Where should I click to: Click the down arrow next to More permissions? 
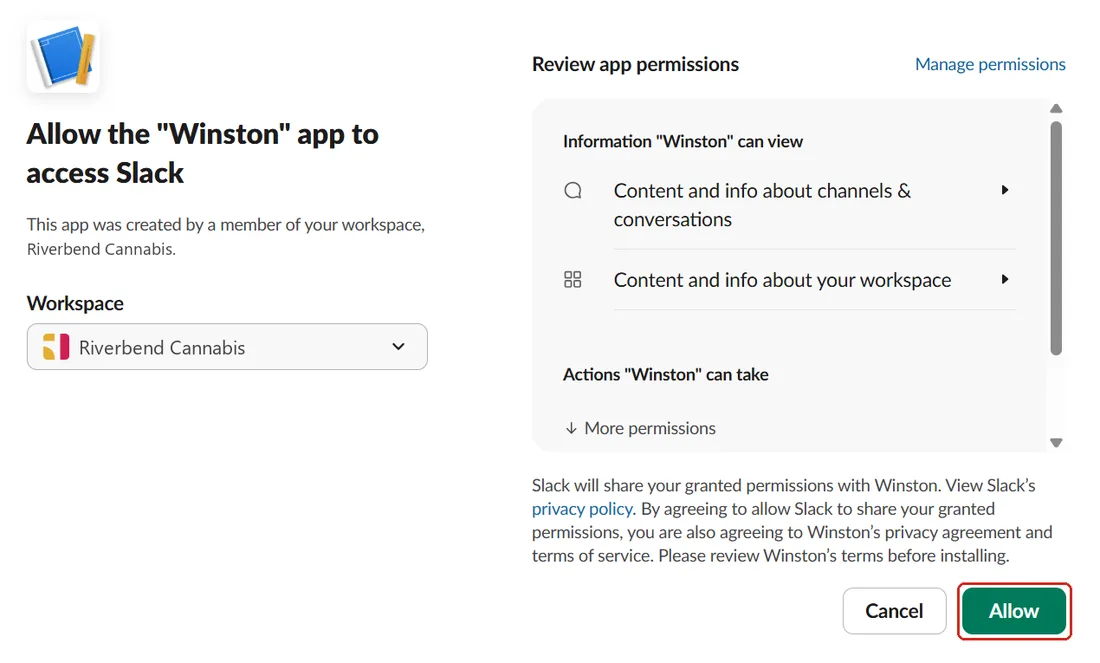[571, 428]
